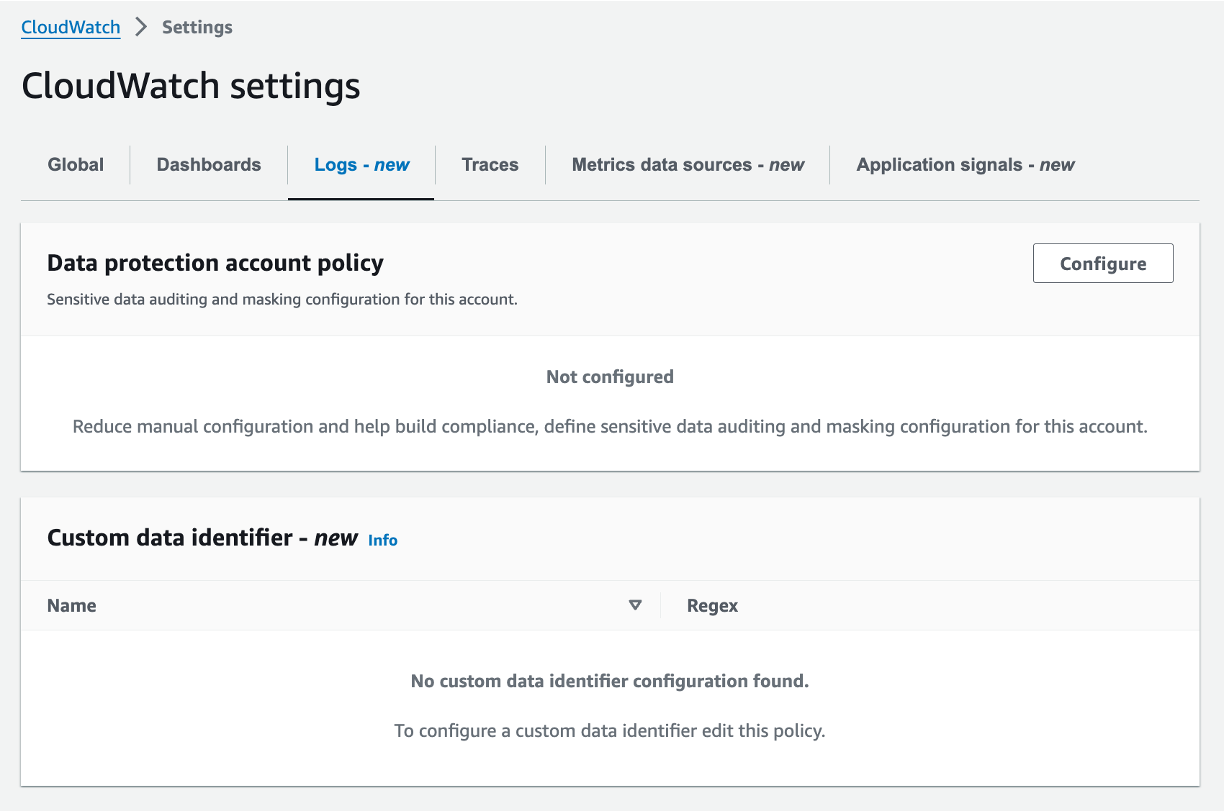Open the Dashboards settings tab
The image size is (1224, 812).
[x=207, y=165]
